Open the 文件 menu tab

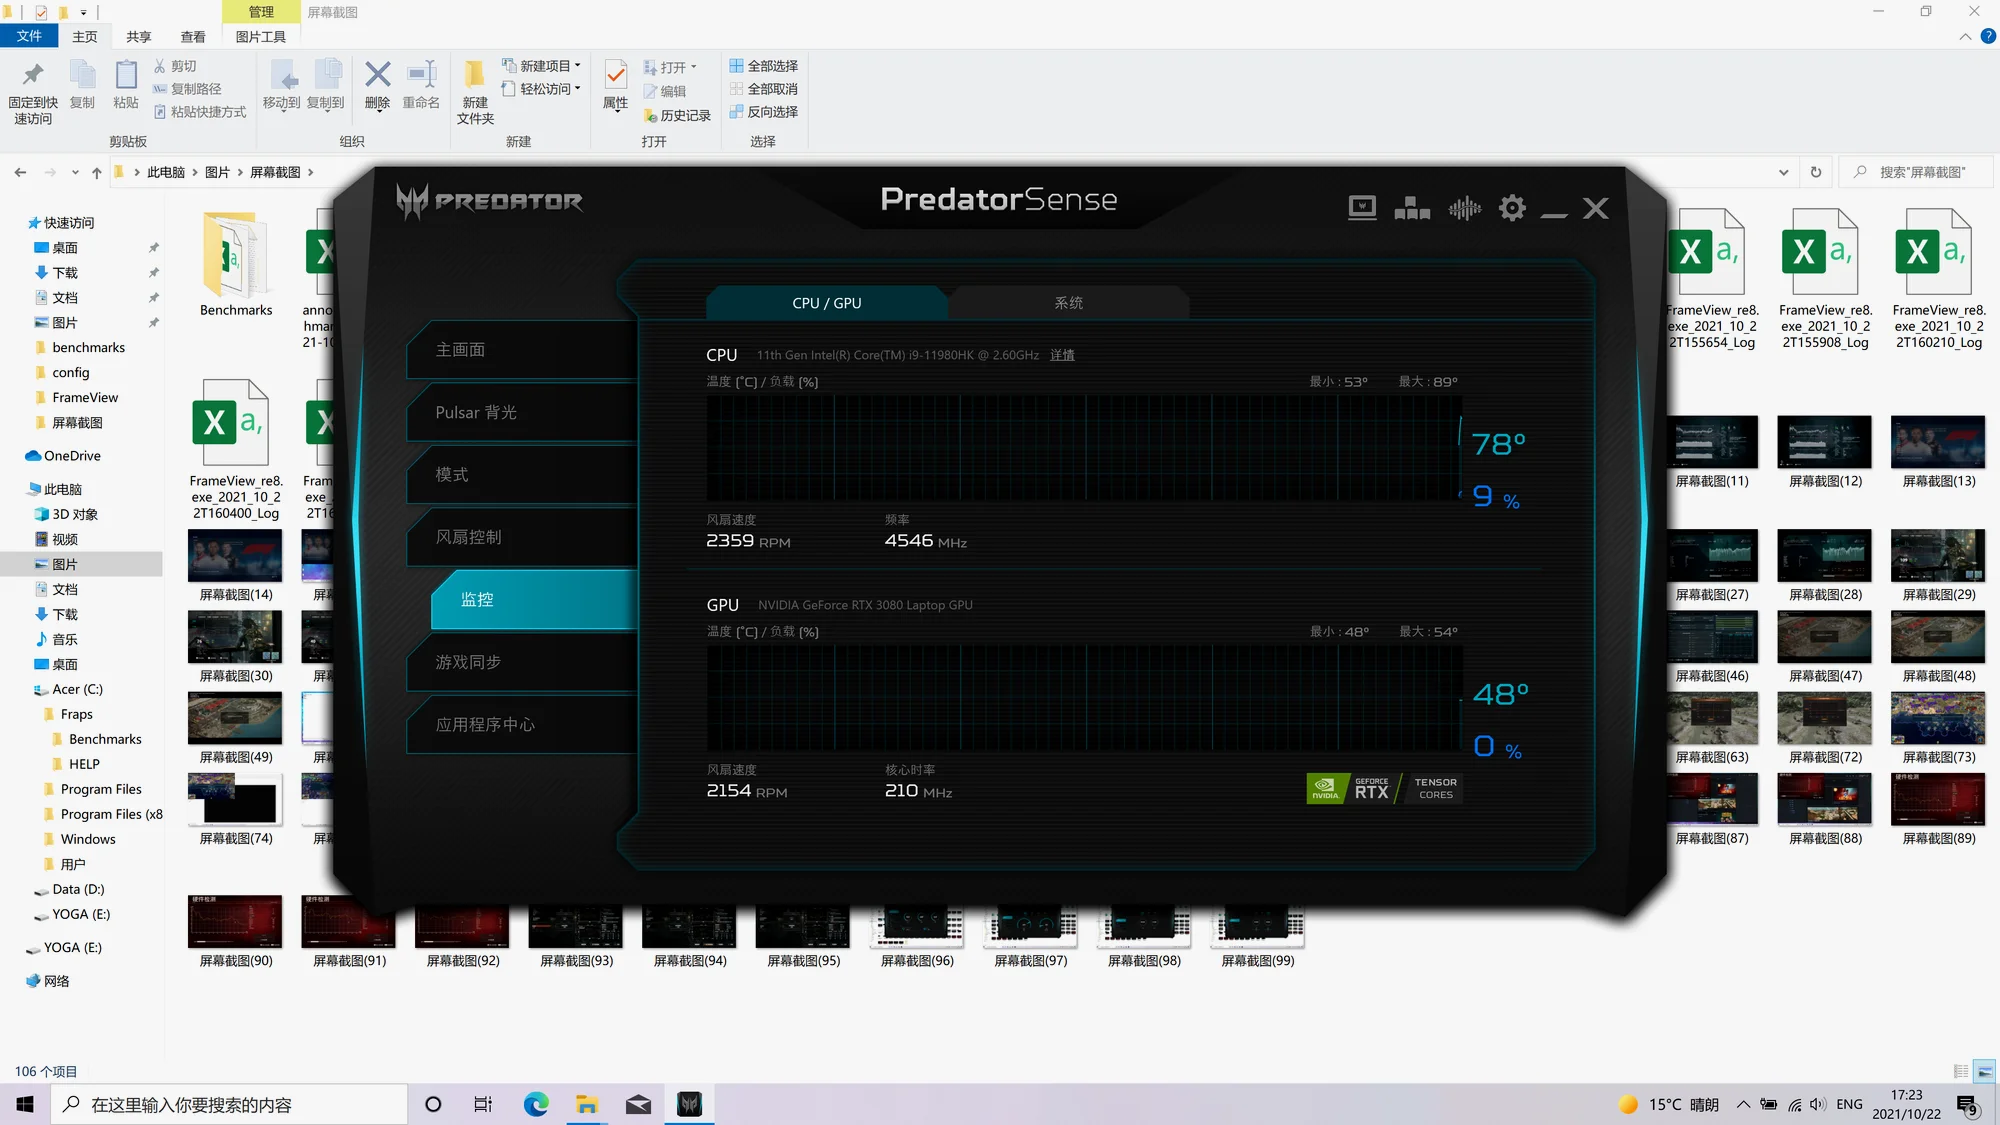[x=30, y=36]
